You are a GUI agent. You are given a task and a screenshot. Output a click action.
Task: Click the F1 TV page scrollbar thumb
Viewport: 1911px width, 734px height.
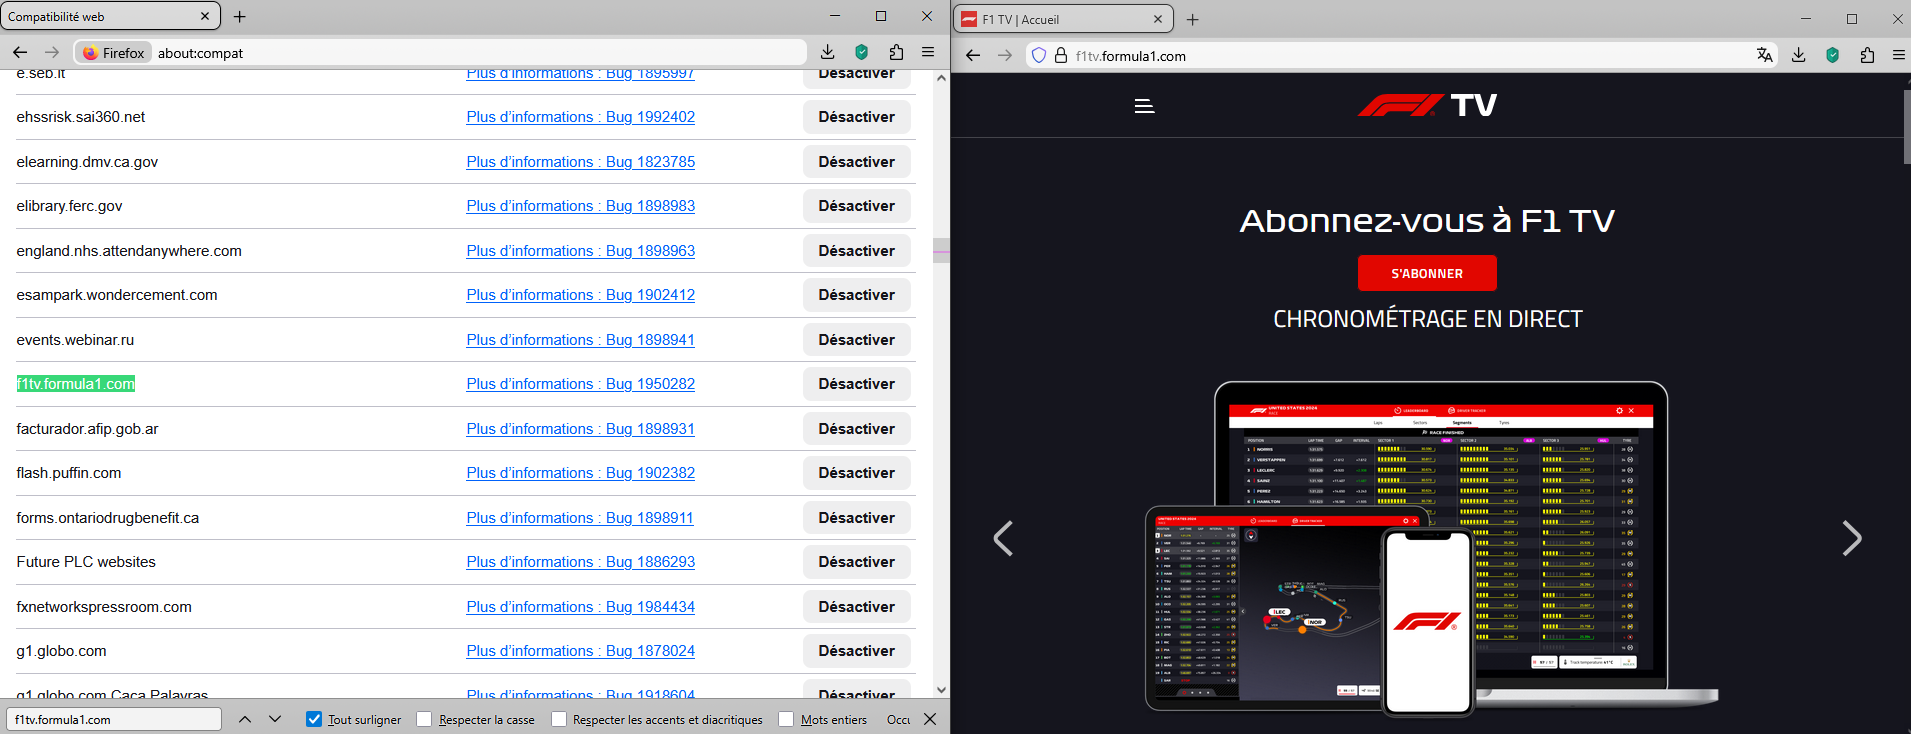point(1907,125)
